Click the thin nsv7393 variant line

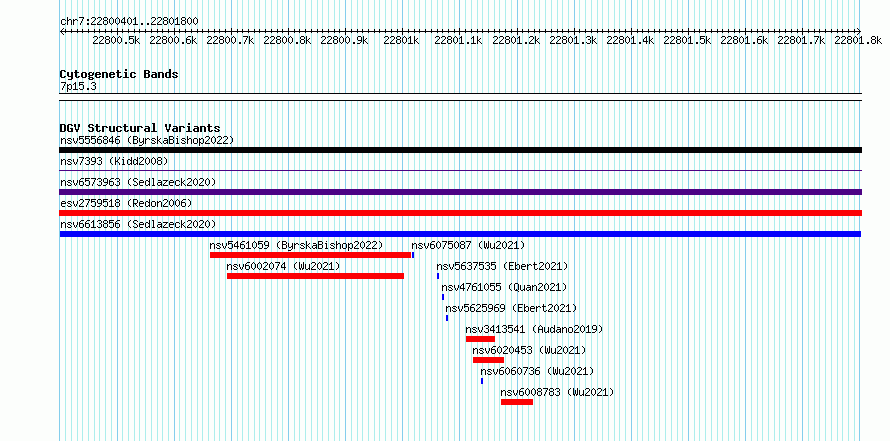coord(460,170)
